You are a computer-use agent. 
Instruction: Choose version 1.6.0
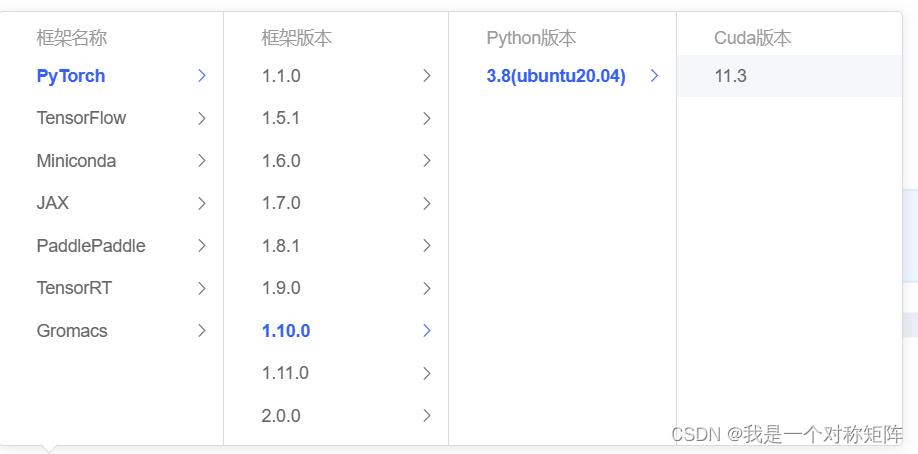tap(281, 161)
